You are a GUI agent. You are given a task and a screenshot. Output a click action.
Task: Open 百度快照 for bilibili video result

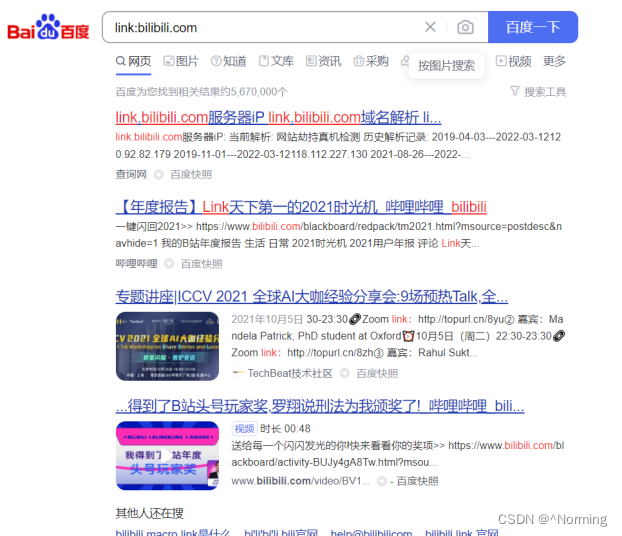(417, 481)
